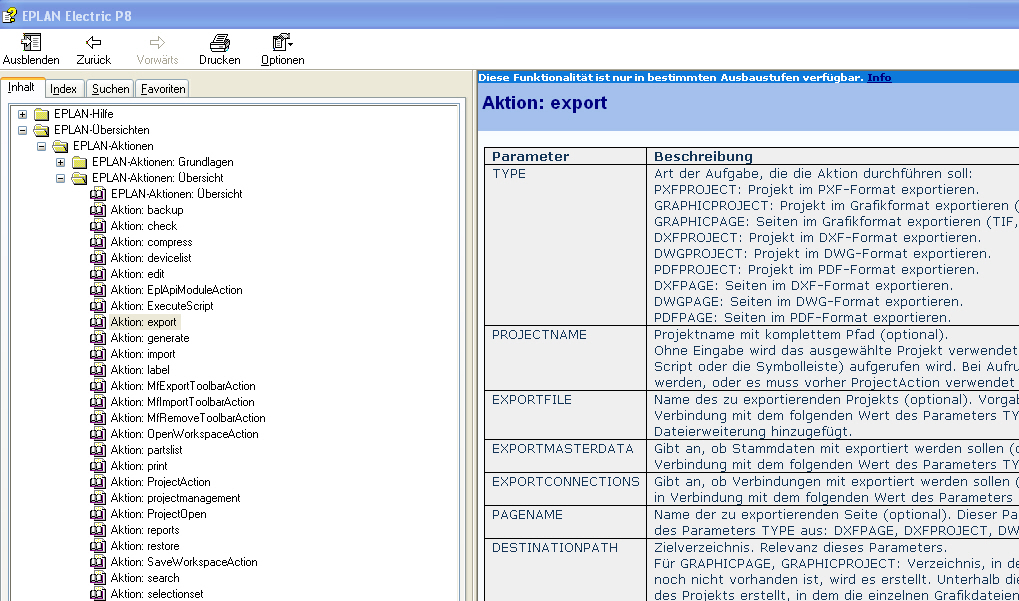Viewport: 1019px width, 601px height.
Task: Collapse the EPLAN-Aktionen: Übersicht folder node
Action: [x=60, y=178]
